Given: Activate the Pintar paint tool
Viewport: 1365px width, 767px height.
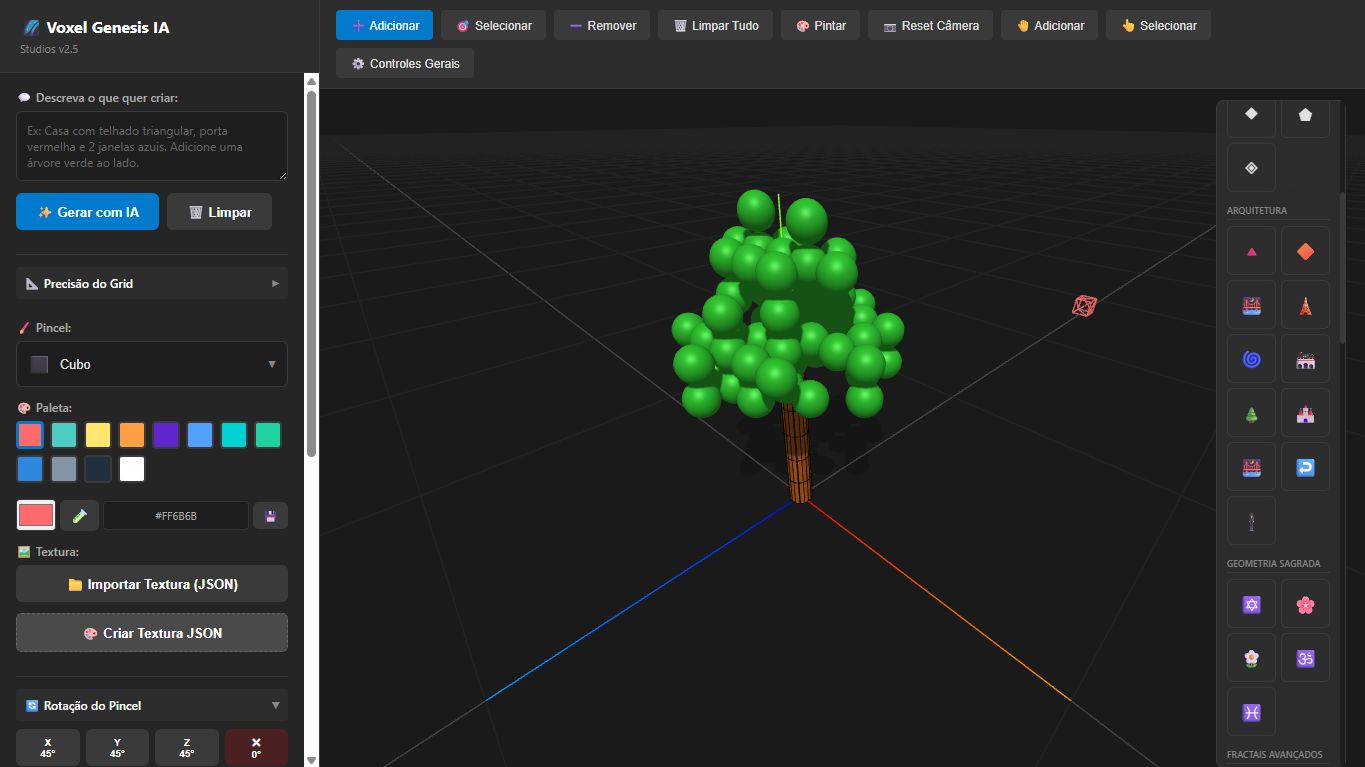Looking at the screenshot, I should tap(820, 25).
